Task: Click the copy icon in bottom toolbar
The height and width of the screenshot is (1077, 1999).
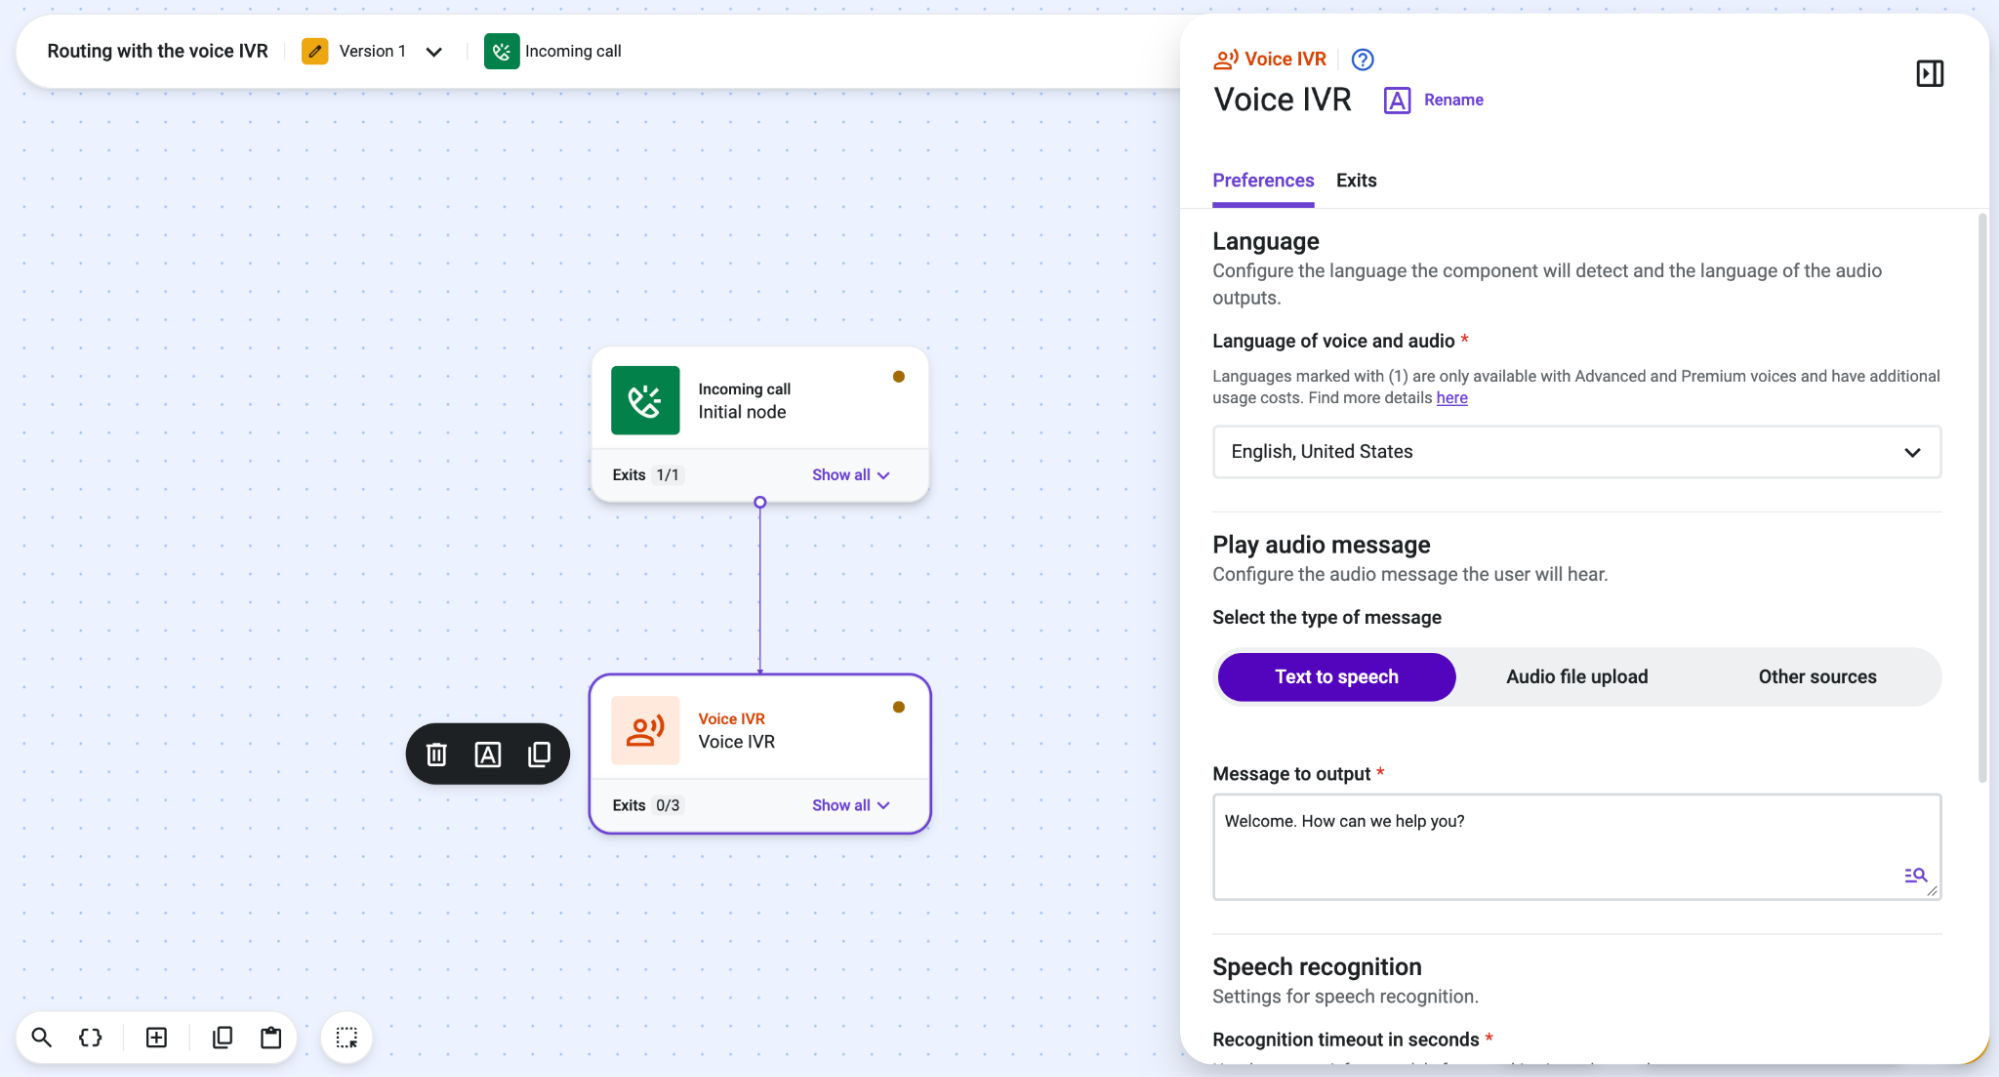Action: pos(222,1037)
